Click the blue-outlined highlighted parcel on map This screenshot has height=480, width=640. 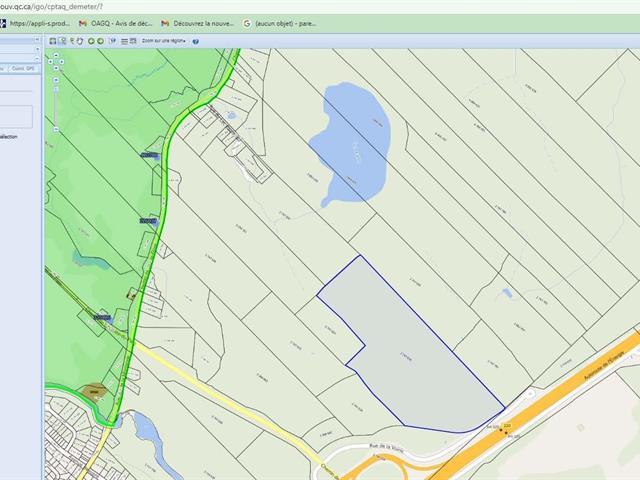click(x=420, y=360)
